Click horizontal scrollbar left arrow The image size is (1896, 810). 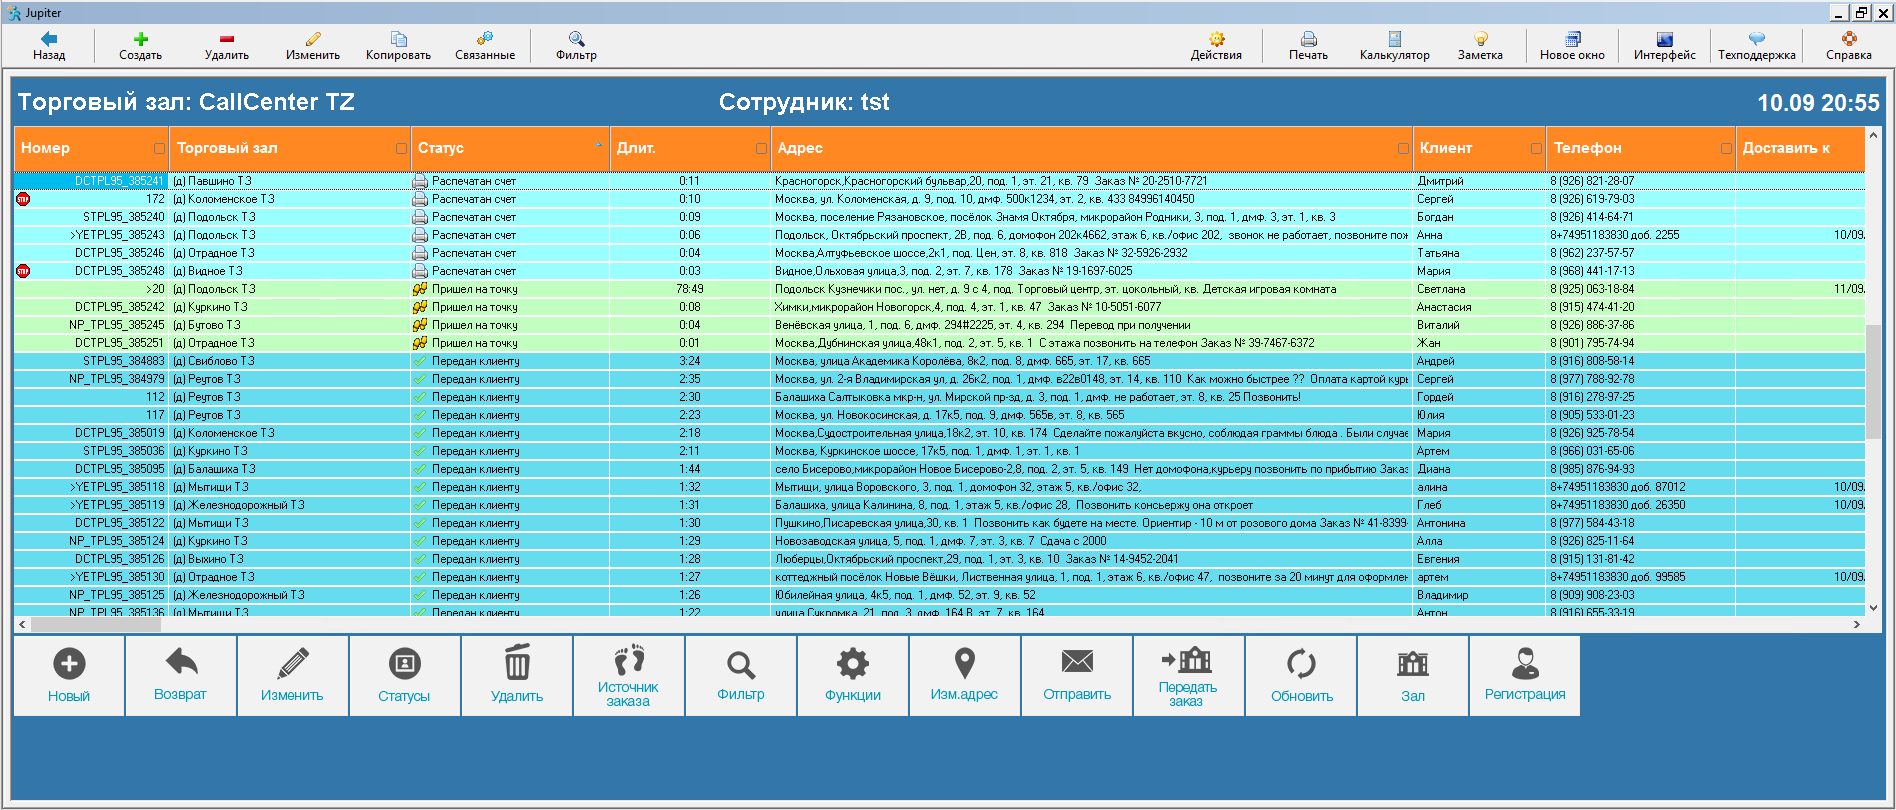tap(22, 624)
